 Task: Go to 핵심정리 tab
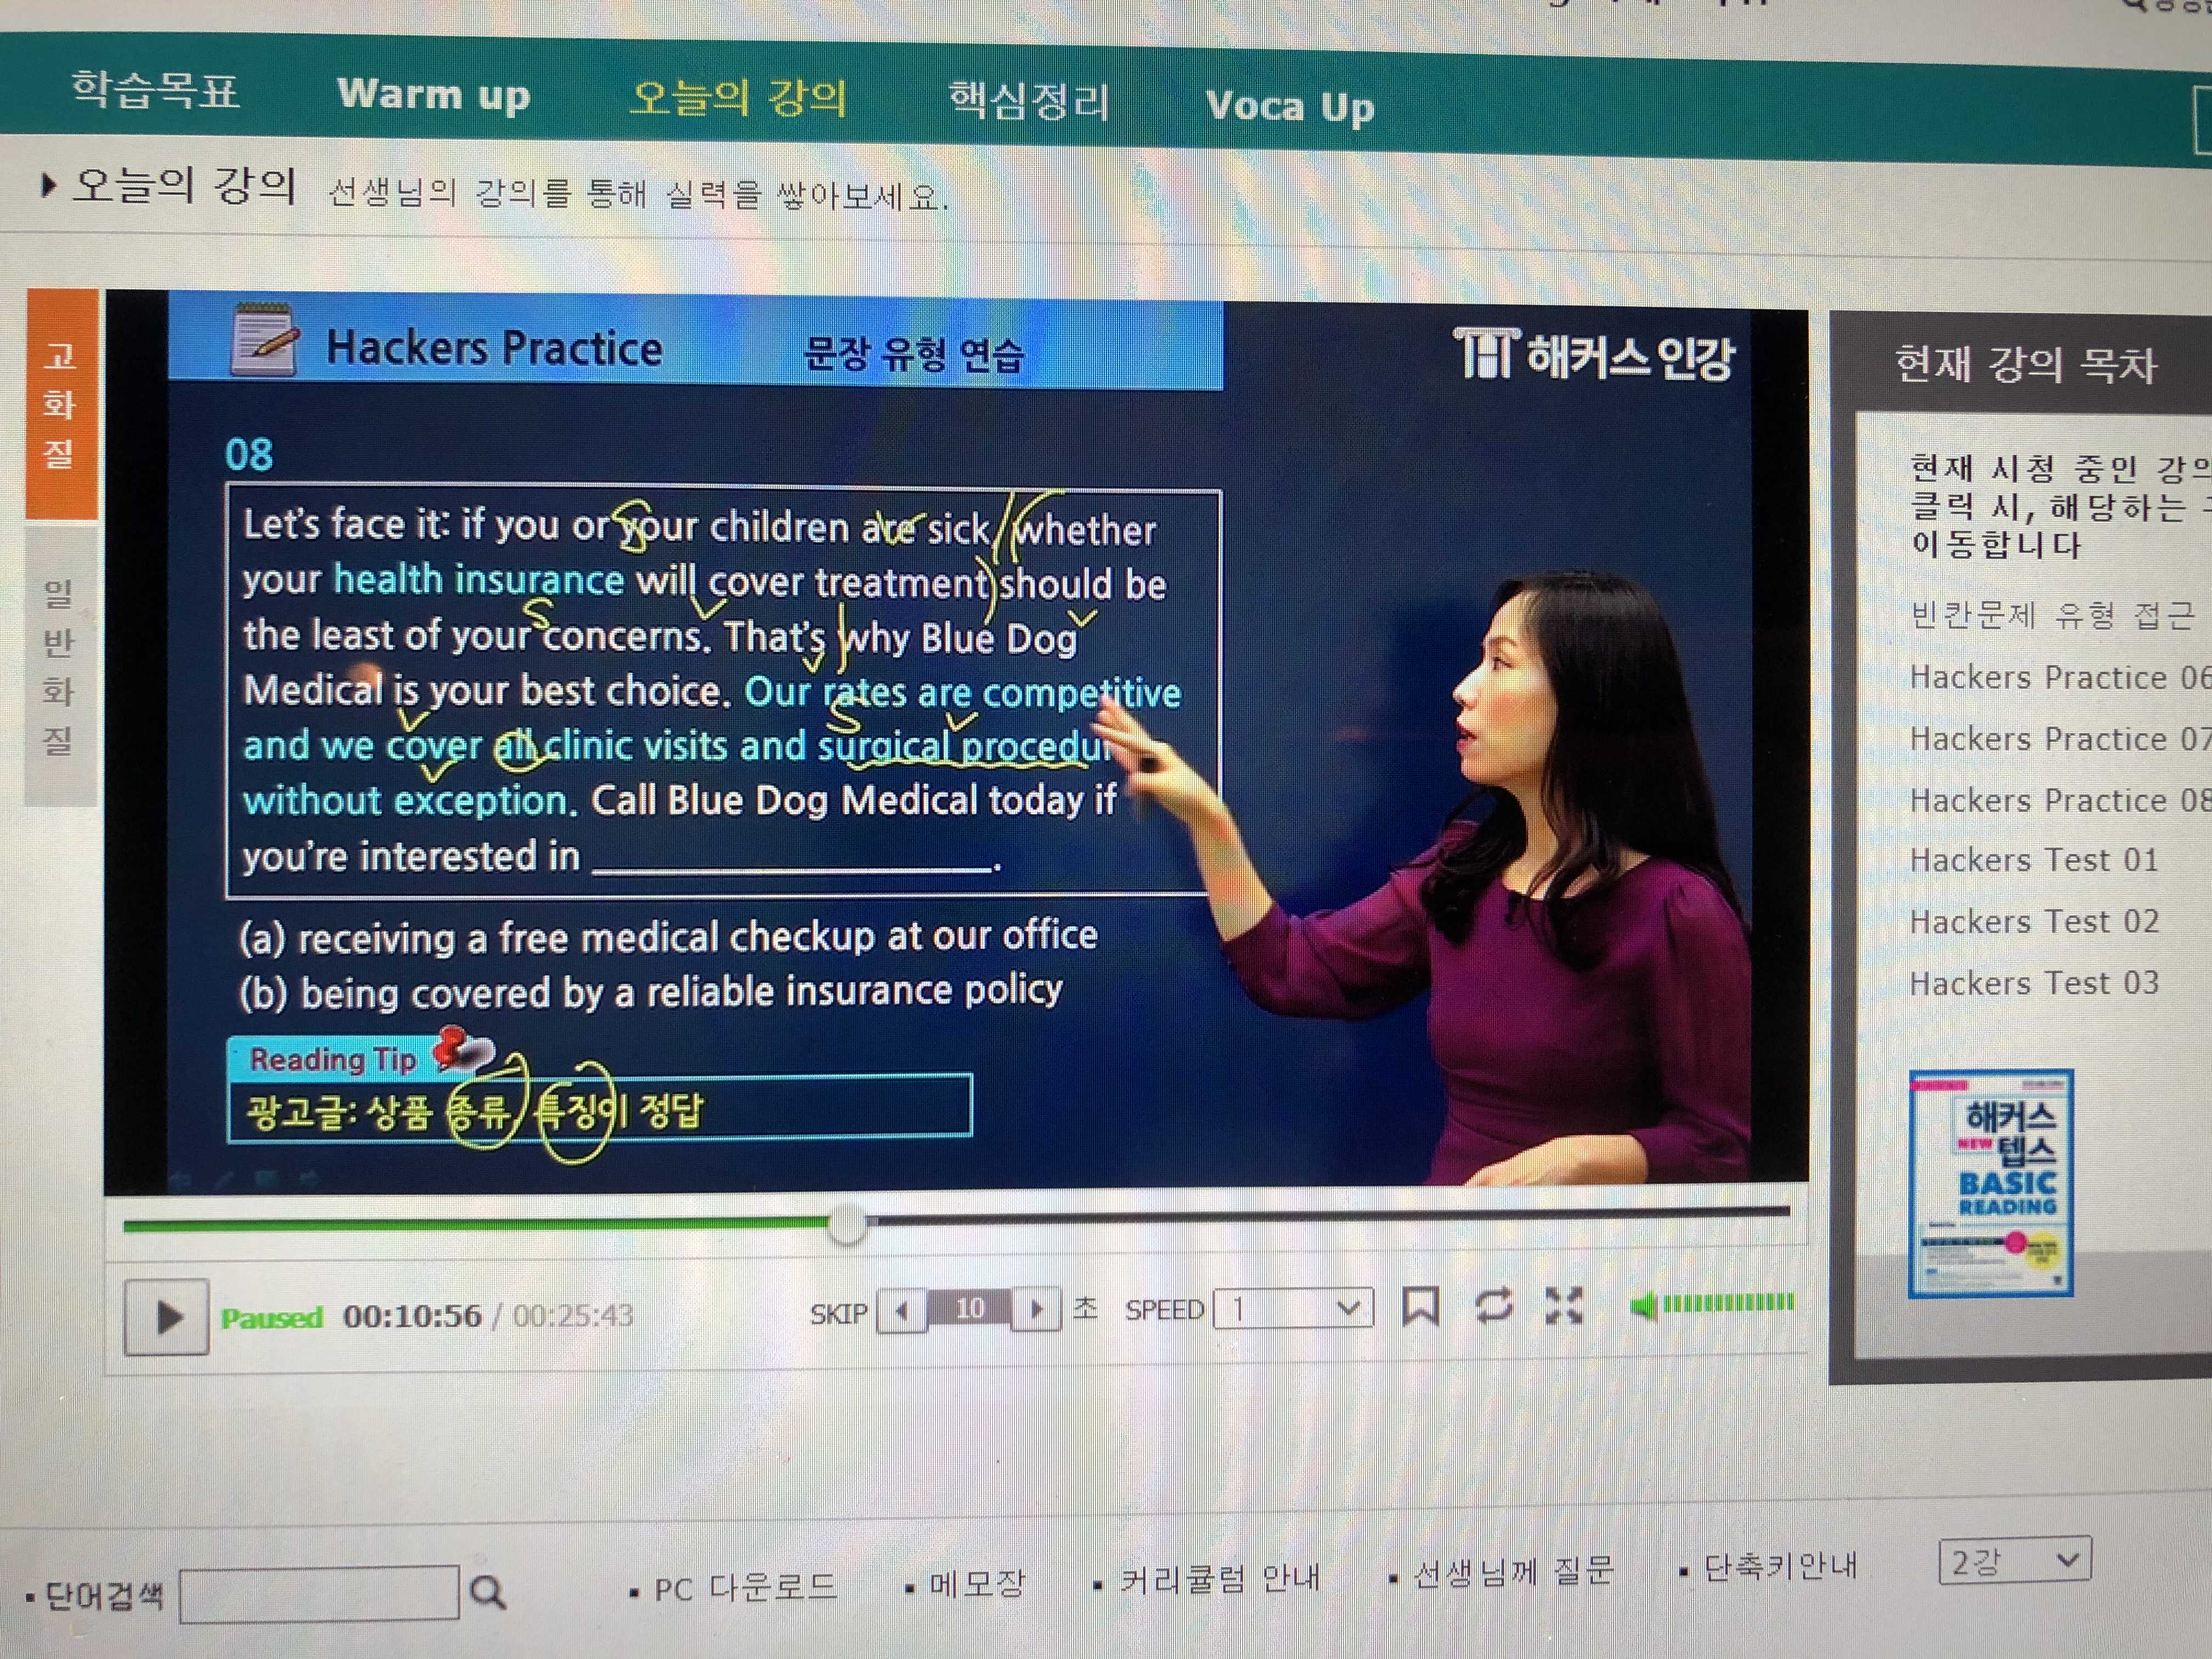pyautogui.click(x=1029, y=101)
